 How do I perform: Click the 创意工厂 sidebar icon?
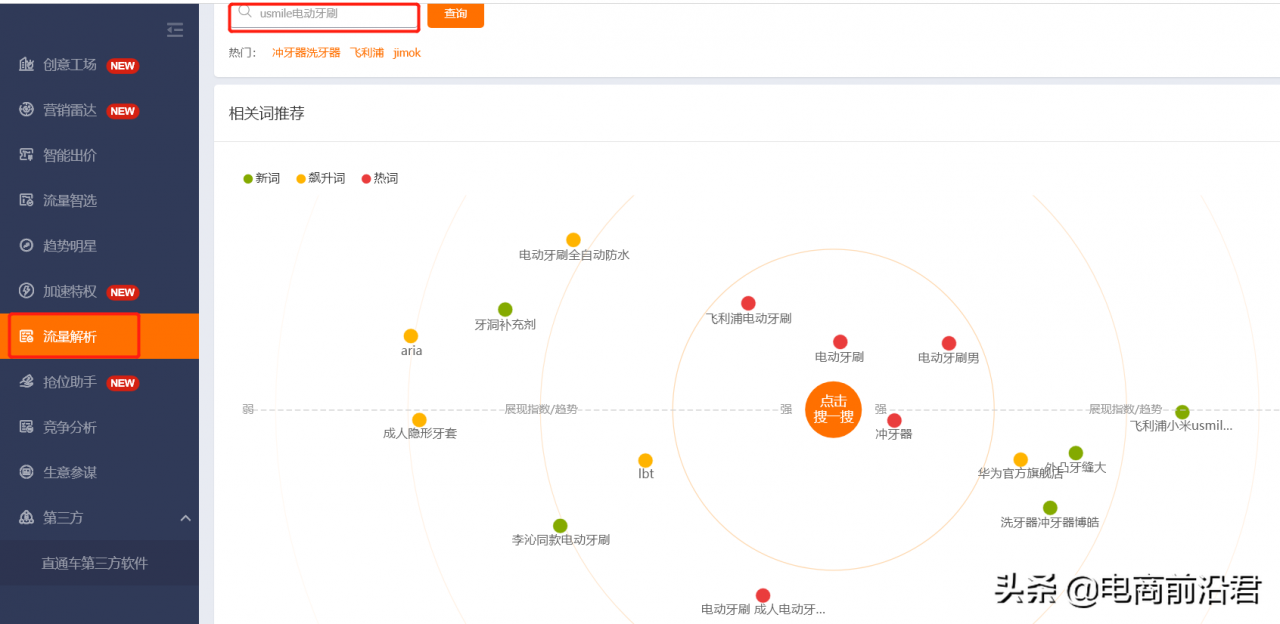click(x=27, y=65)
